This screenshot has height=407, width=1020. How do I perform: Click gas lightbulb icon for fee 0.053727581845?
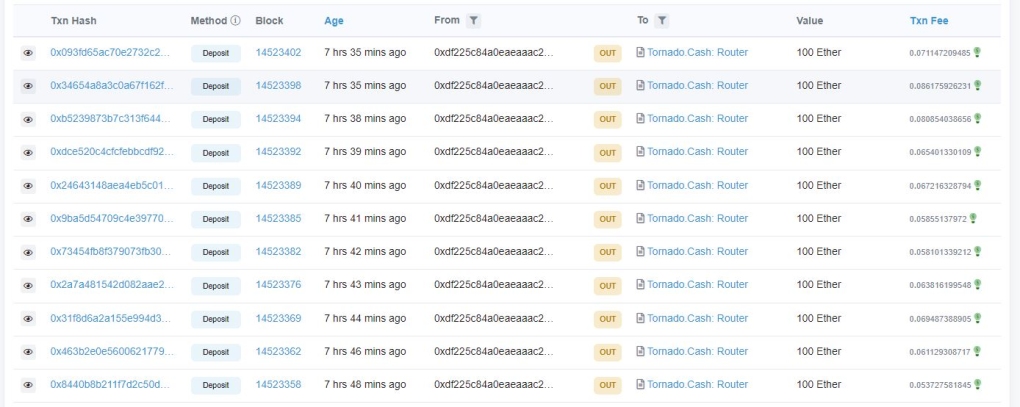977,384
